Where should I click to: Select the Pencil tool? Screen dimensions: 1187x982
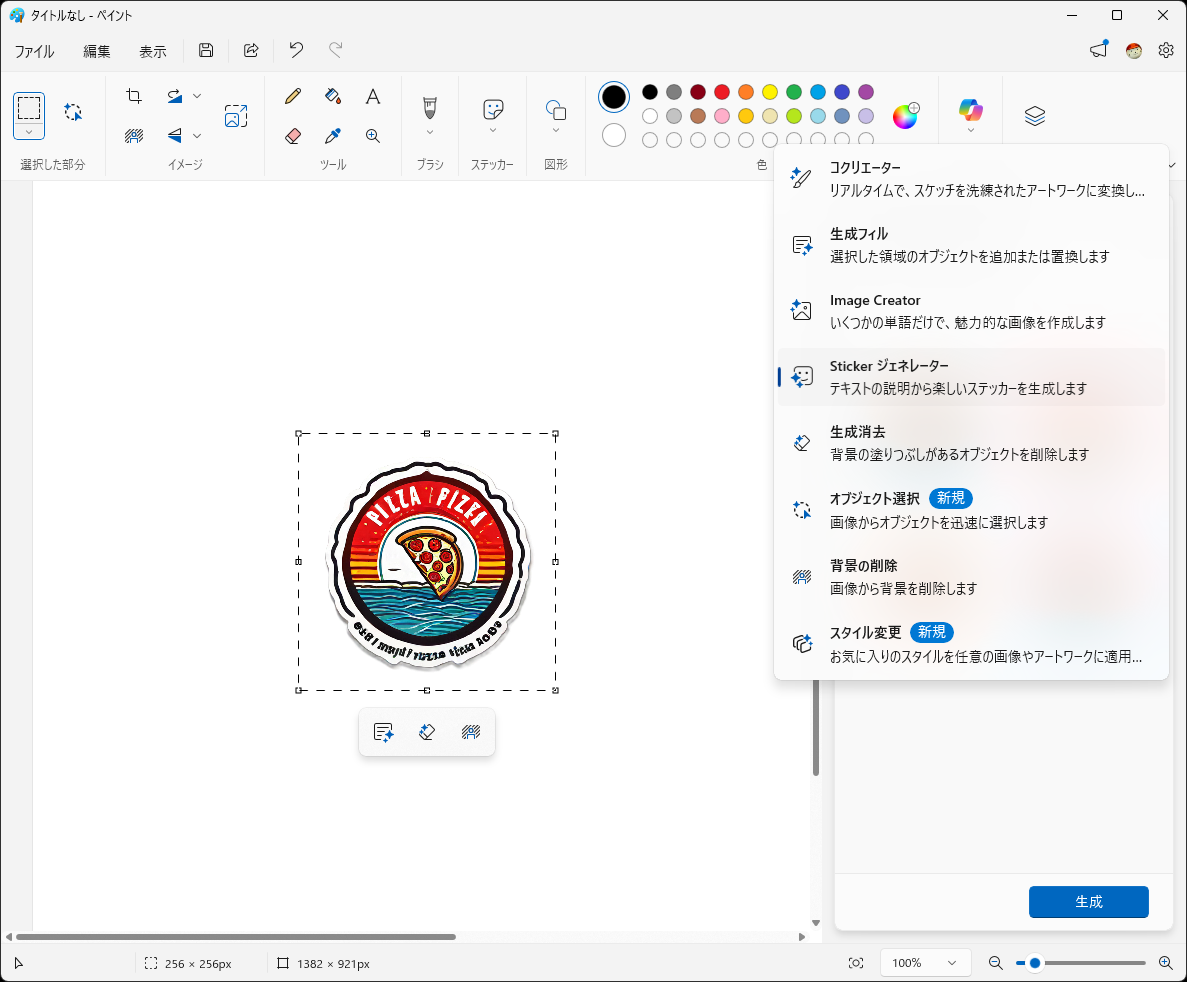(293, 96)
